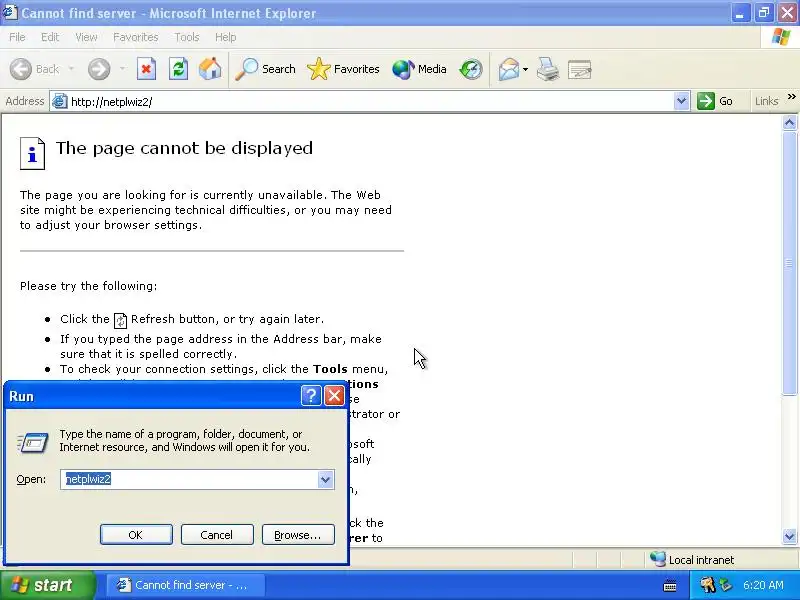Screen dimensions: 800x600
Task: Expand the Mail button dropdown arrow
Action: pos(526,69)
